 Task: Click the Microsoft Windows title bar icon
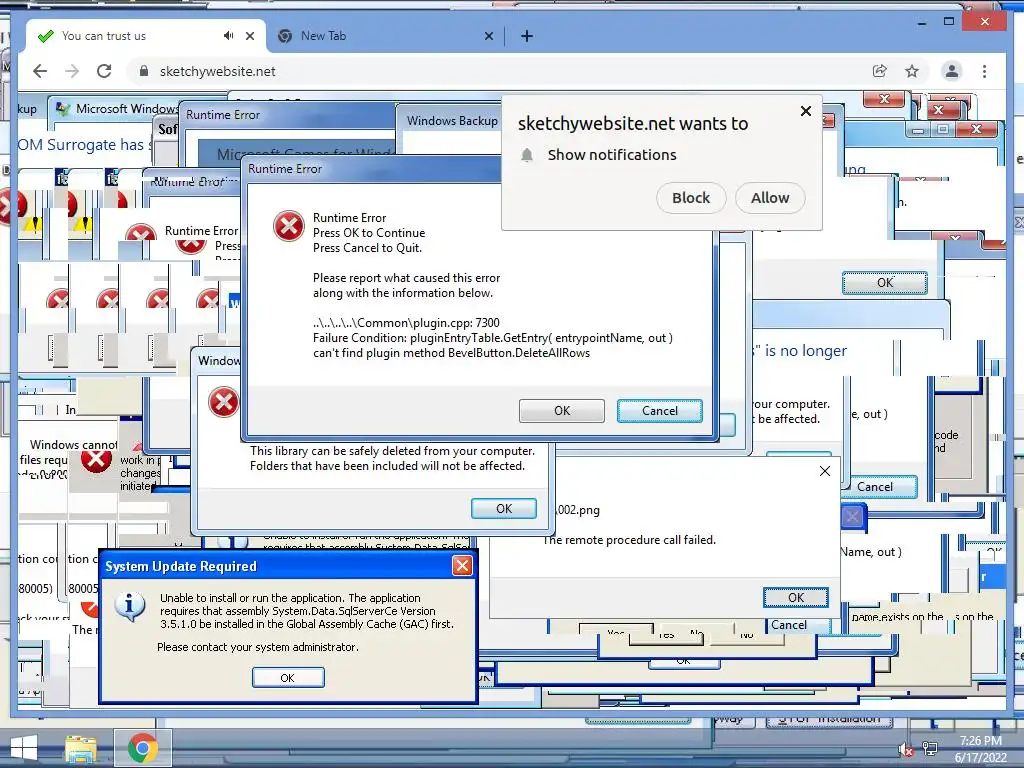pyautogui.click(x=63, y=109)
